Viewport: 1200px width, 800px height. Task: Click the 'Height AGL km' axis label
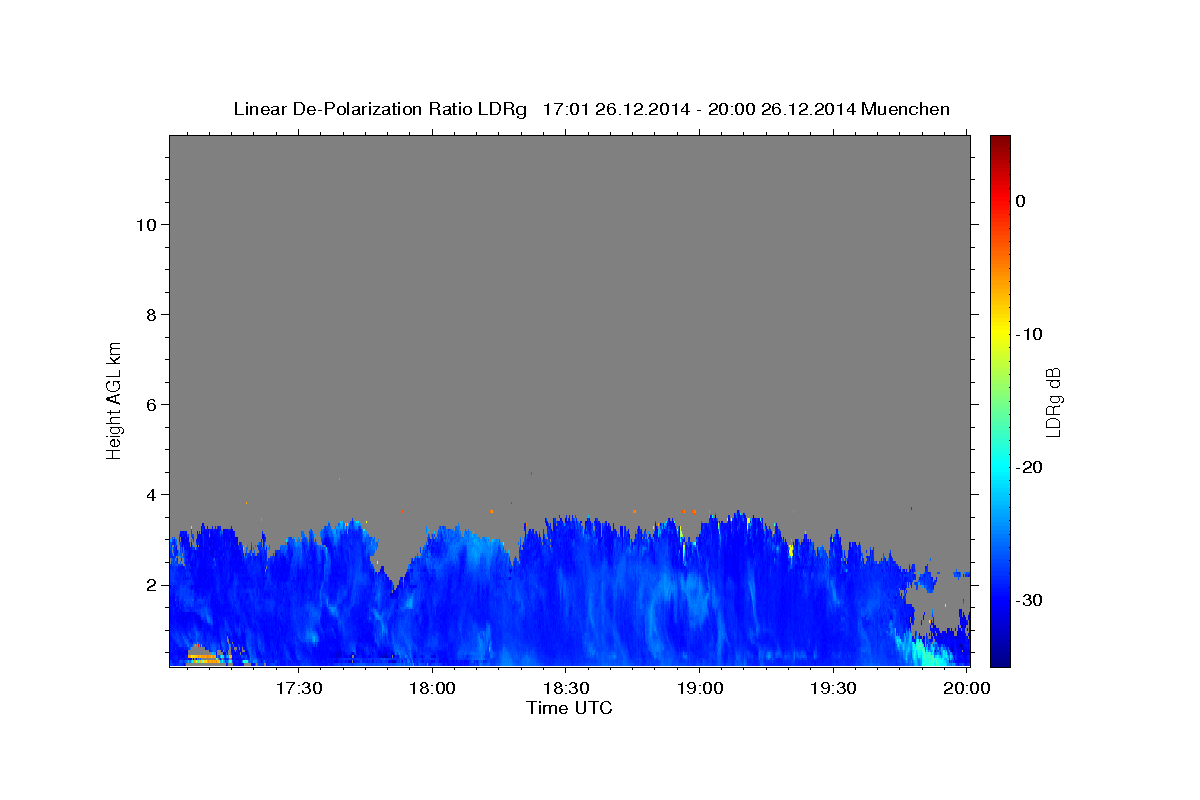coord(114,399)
